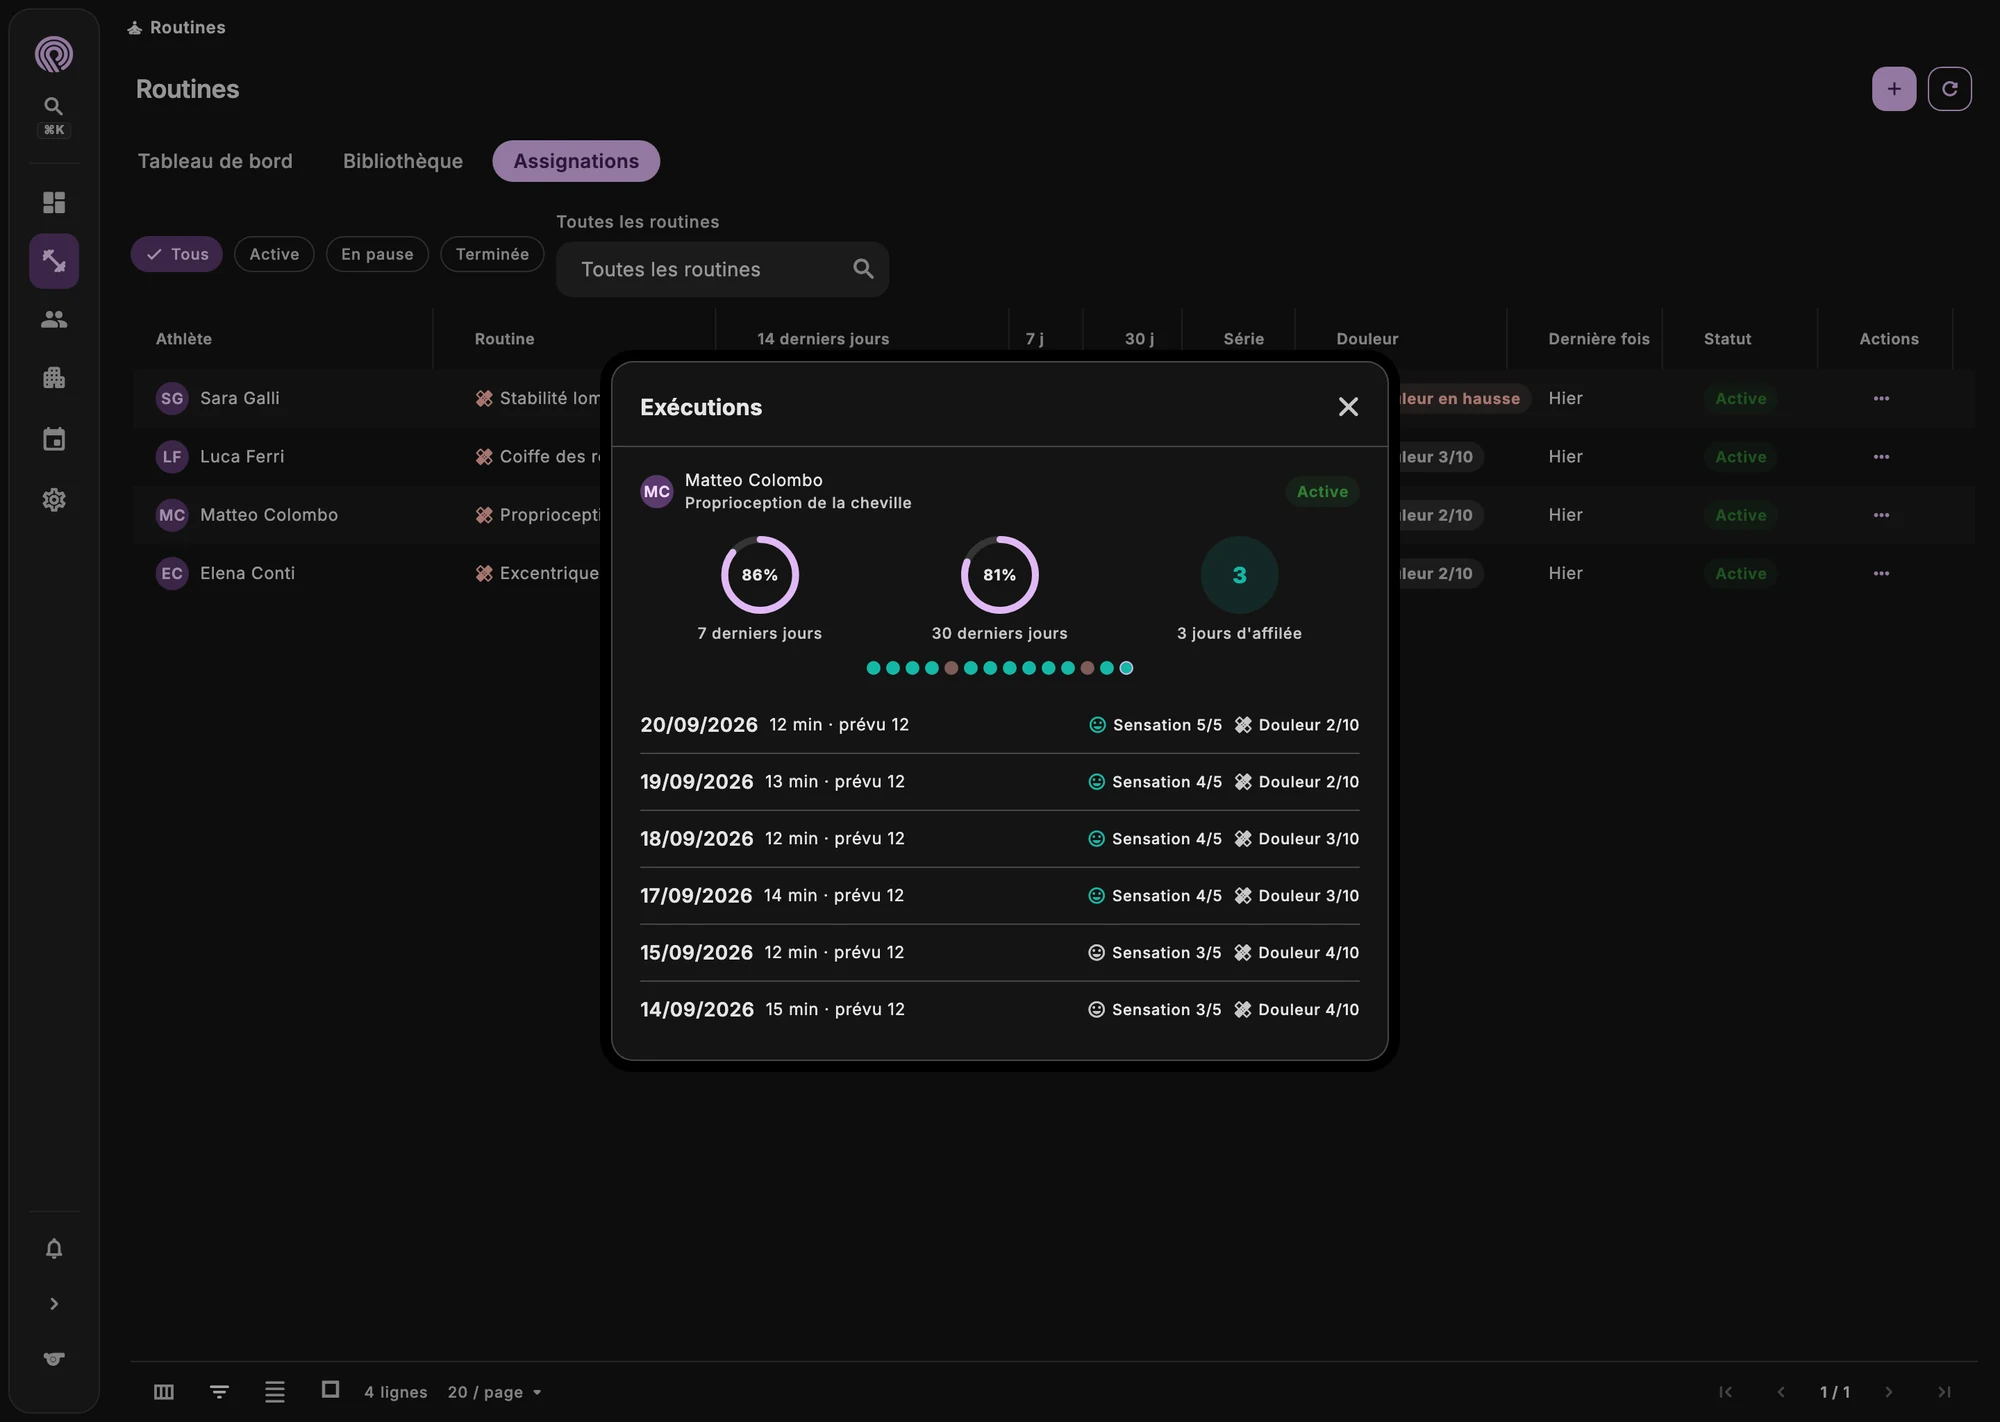Open actions menu for Sara Galli
The image size is (2000, 1422).
[1881, 398]
